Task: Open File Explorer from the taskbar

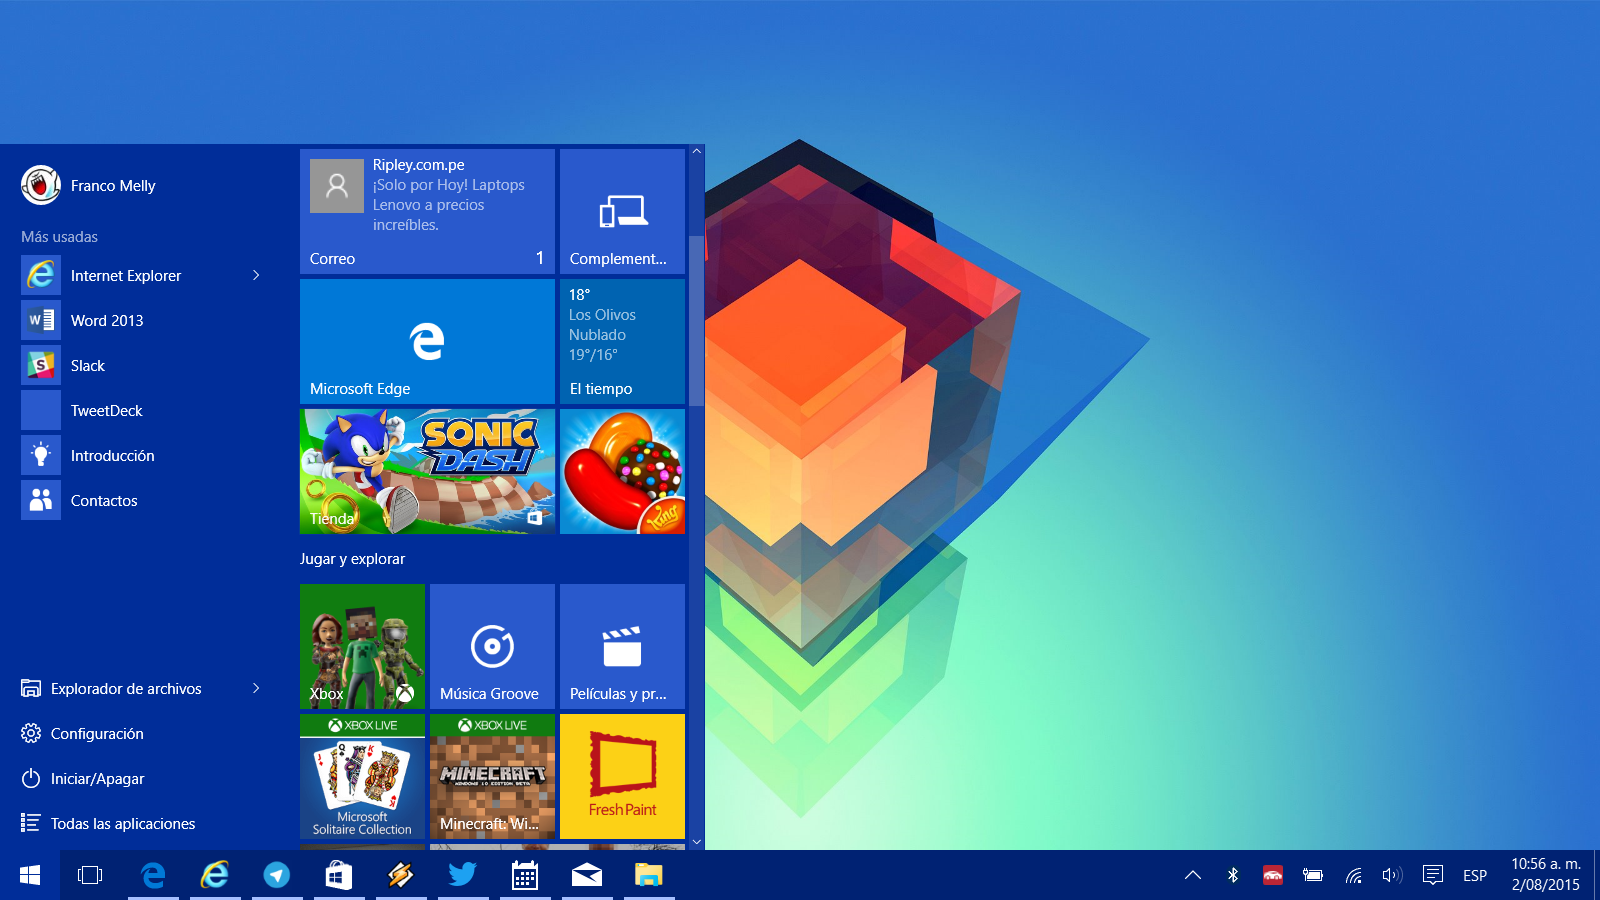Action: point(649,875)
